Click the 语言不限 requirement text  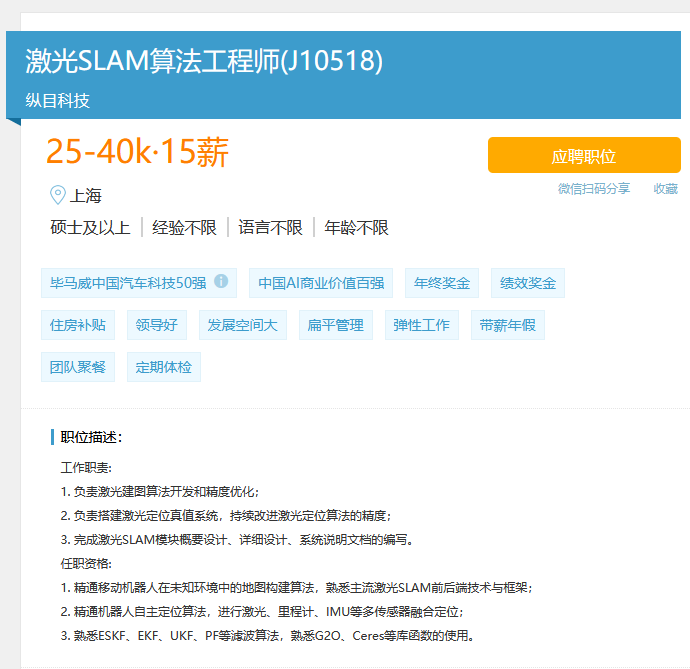pos(270,228)
